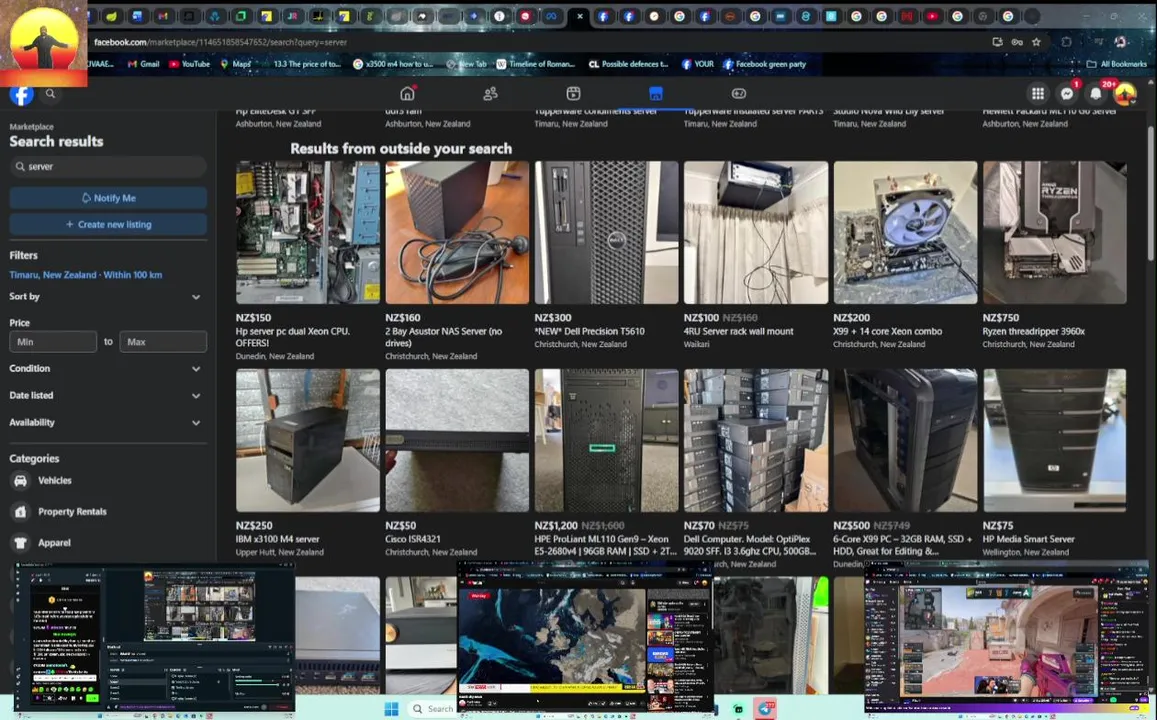The image size is (1157, 720).
Task: Open X99 + 14 core Xeon combo listing
Action: (905, 232)
